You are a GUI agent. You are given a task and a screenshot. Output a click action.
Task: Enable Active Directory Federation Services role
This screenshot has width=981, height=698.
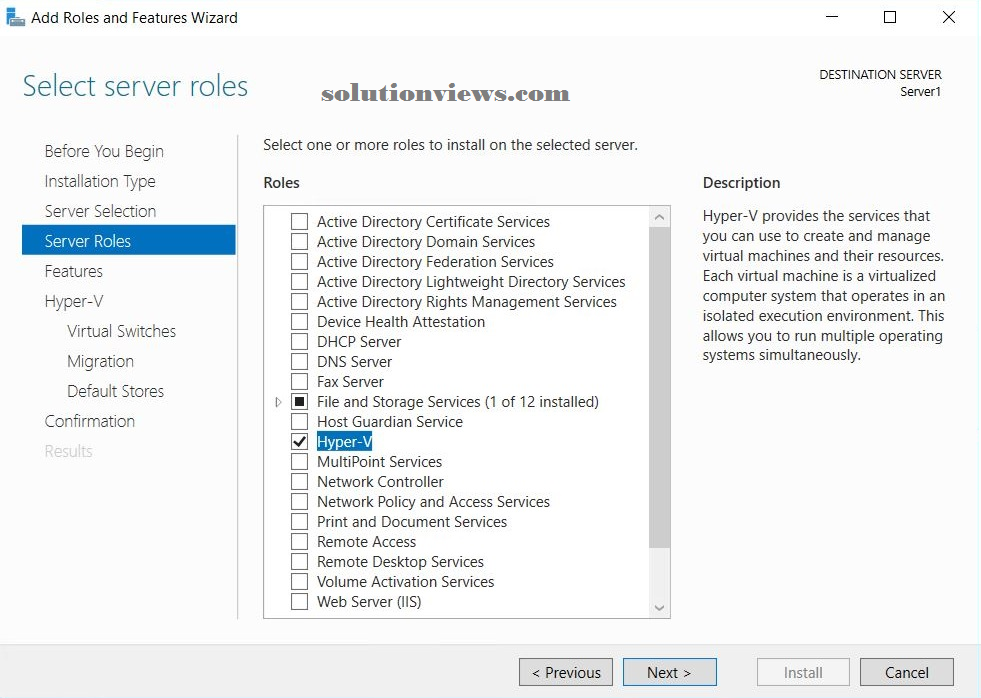300,261
